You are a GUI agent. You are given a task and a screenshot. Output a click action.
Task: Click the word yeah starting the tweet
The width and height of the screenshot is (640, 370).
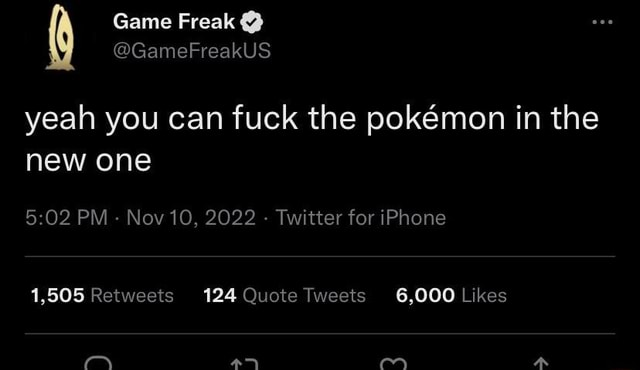60,119
